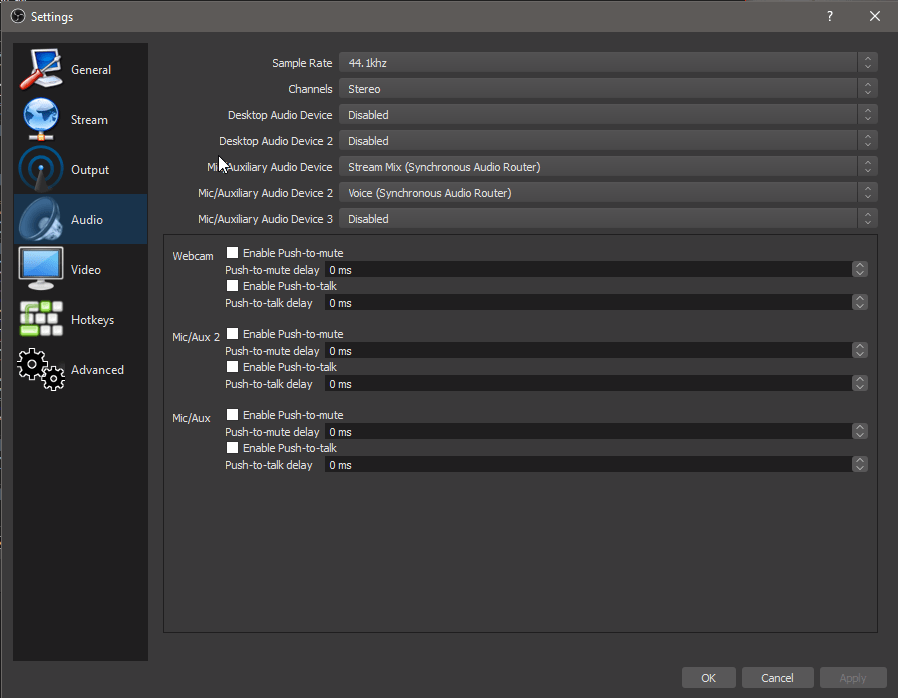This screenshot has width=898, height=698.
Task: Click the OBS logo in the title bar
Action: click(15, 16)
